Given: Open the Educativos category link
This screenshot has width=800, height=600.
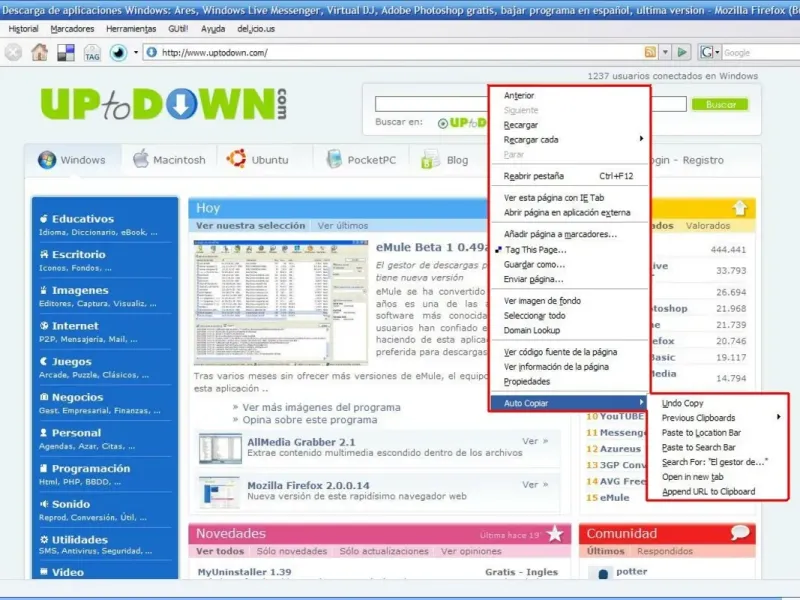Looking at the screenshot, I should [x=83, y=219].
